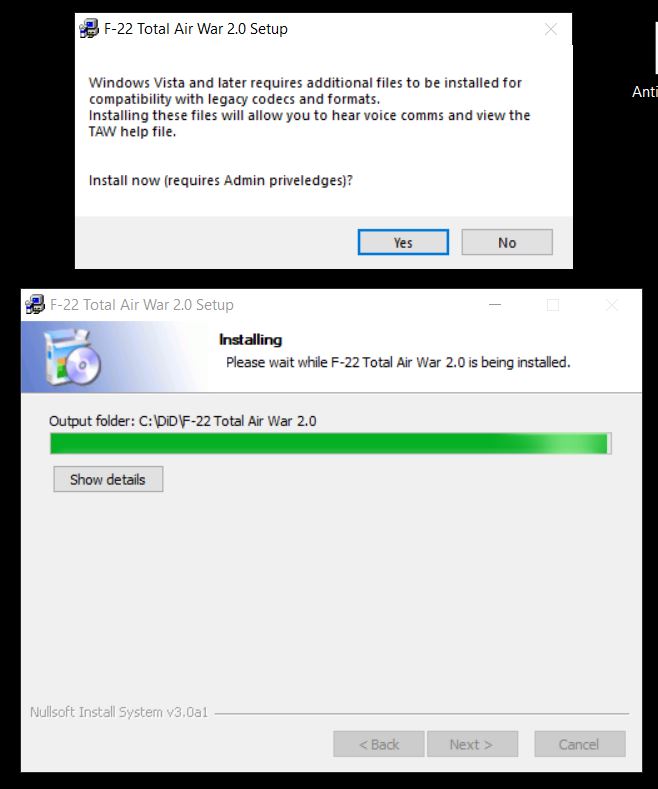658x789 pixels.
Task: Confirm codec install with Yes button
Action: 403,242
